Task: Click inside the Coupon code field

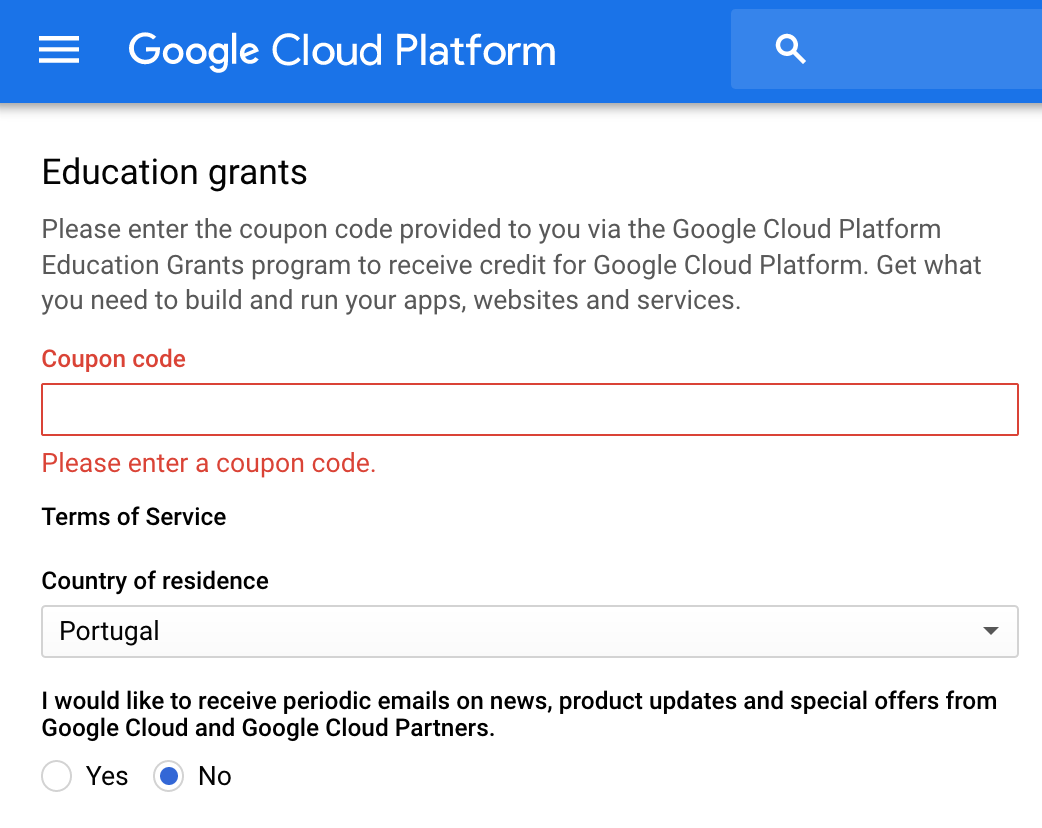Action: [x=530, y=410]
